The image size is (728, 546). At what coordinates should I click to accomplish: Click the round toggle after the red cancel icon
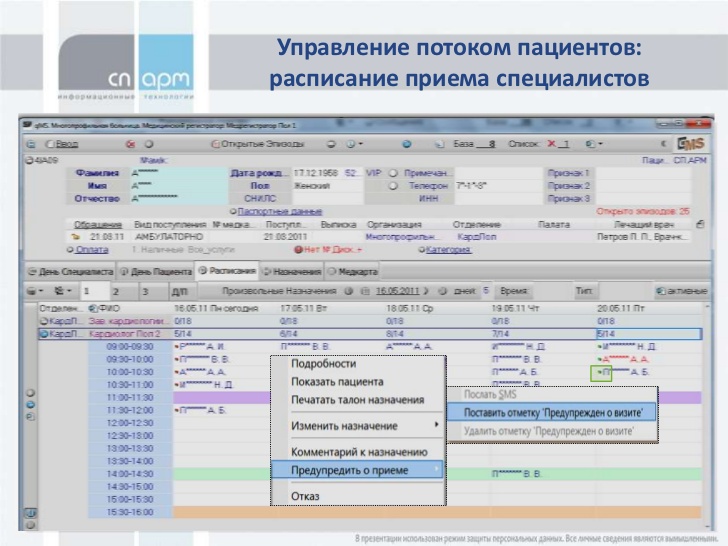coord(149,144)
